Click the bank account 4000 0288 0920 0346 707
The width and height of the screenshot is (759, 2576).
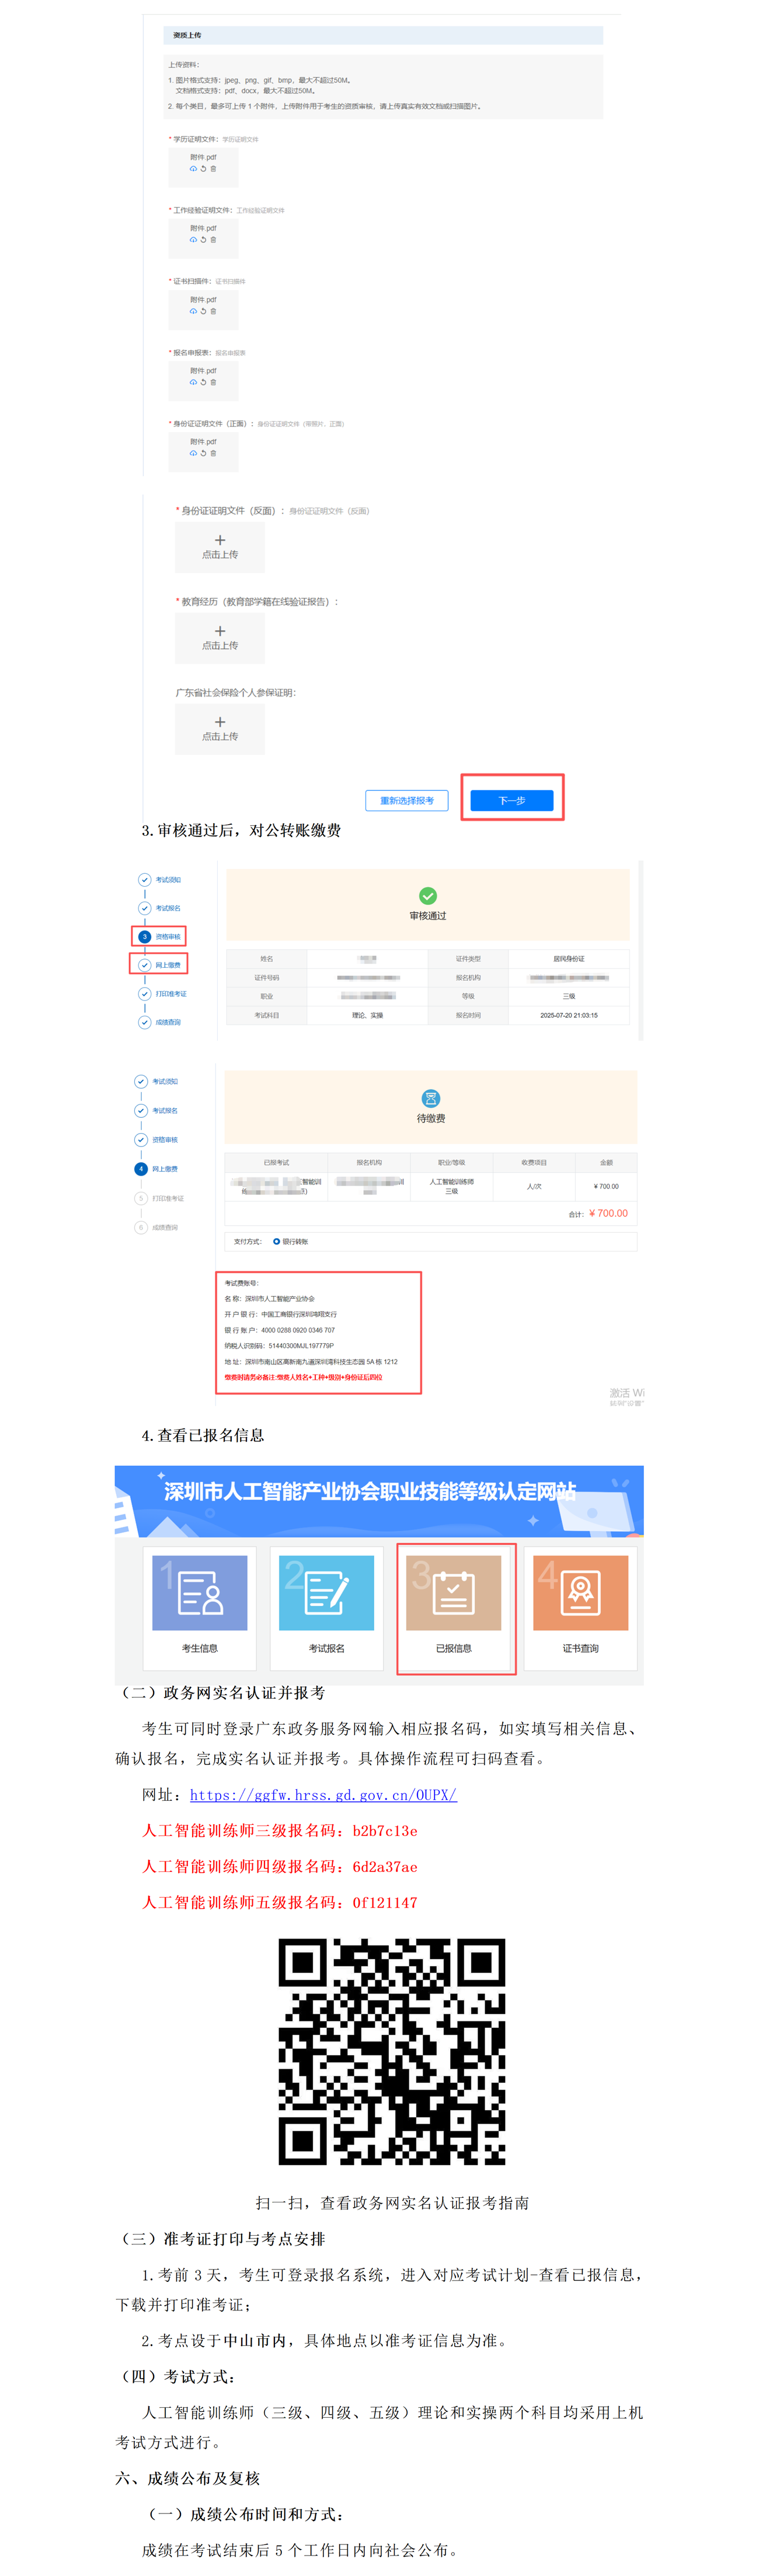[298, 1330]
